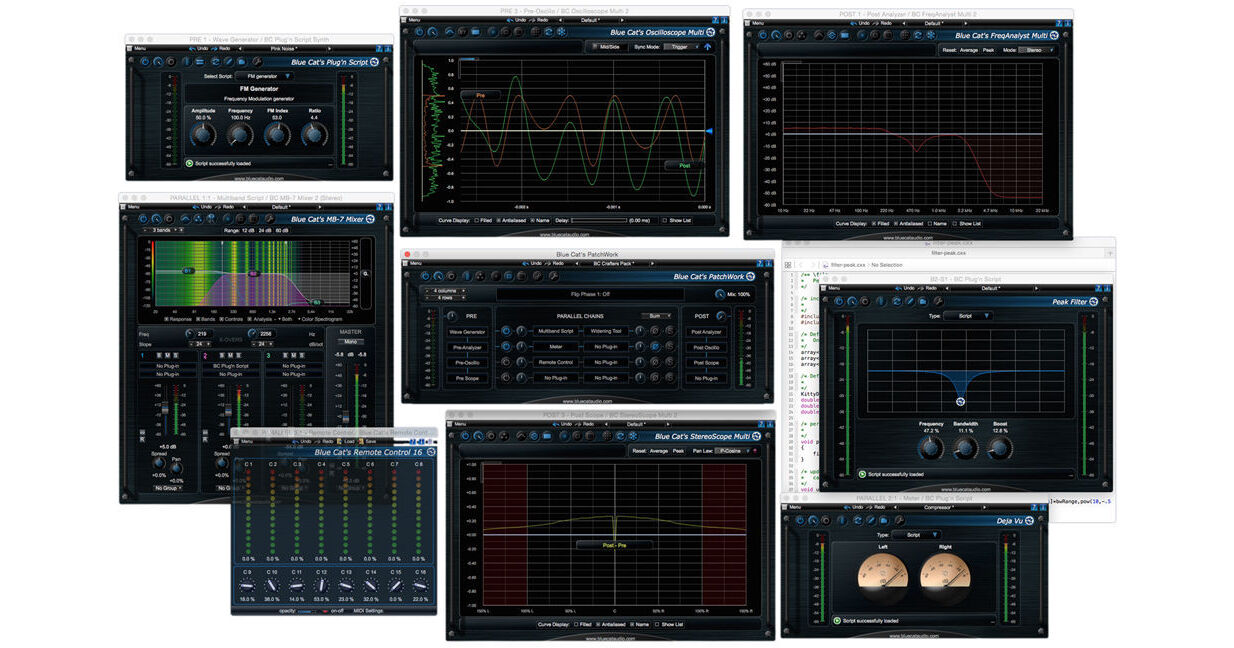
Task: Click the zoom magnifier icon in MB-7 Mixer
Action: [363, 272]
